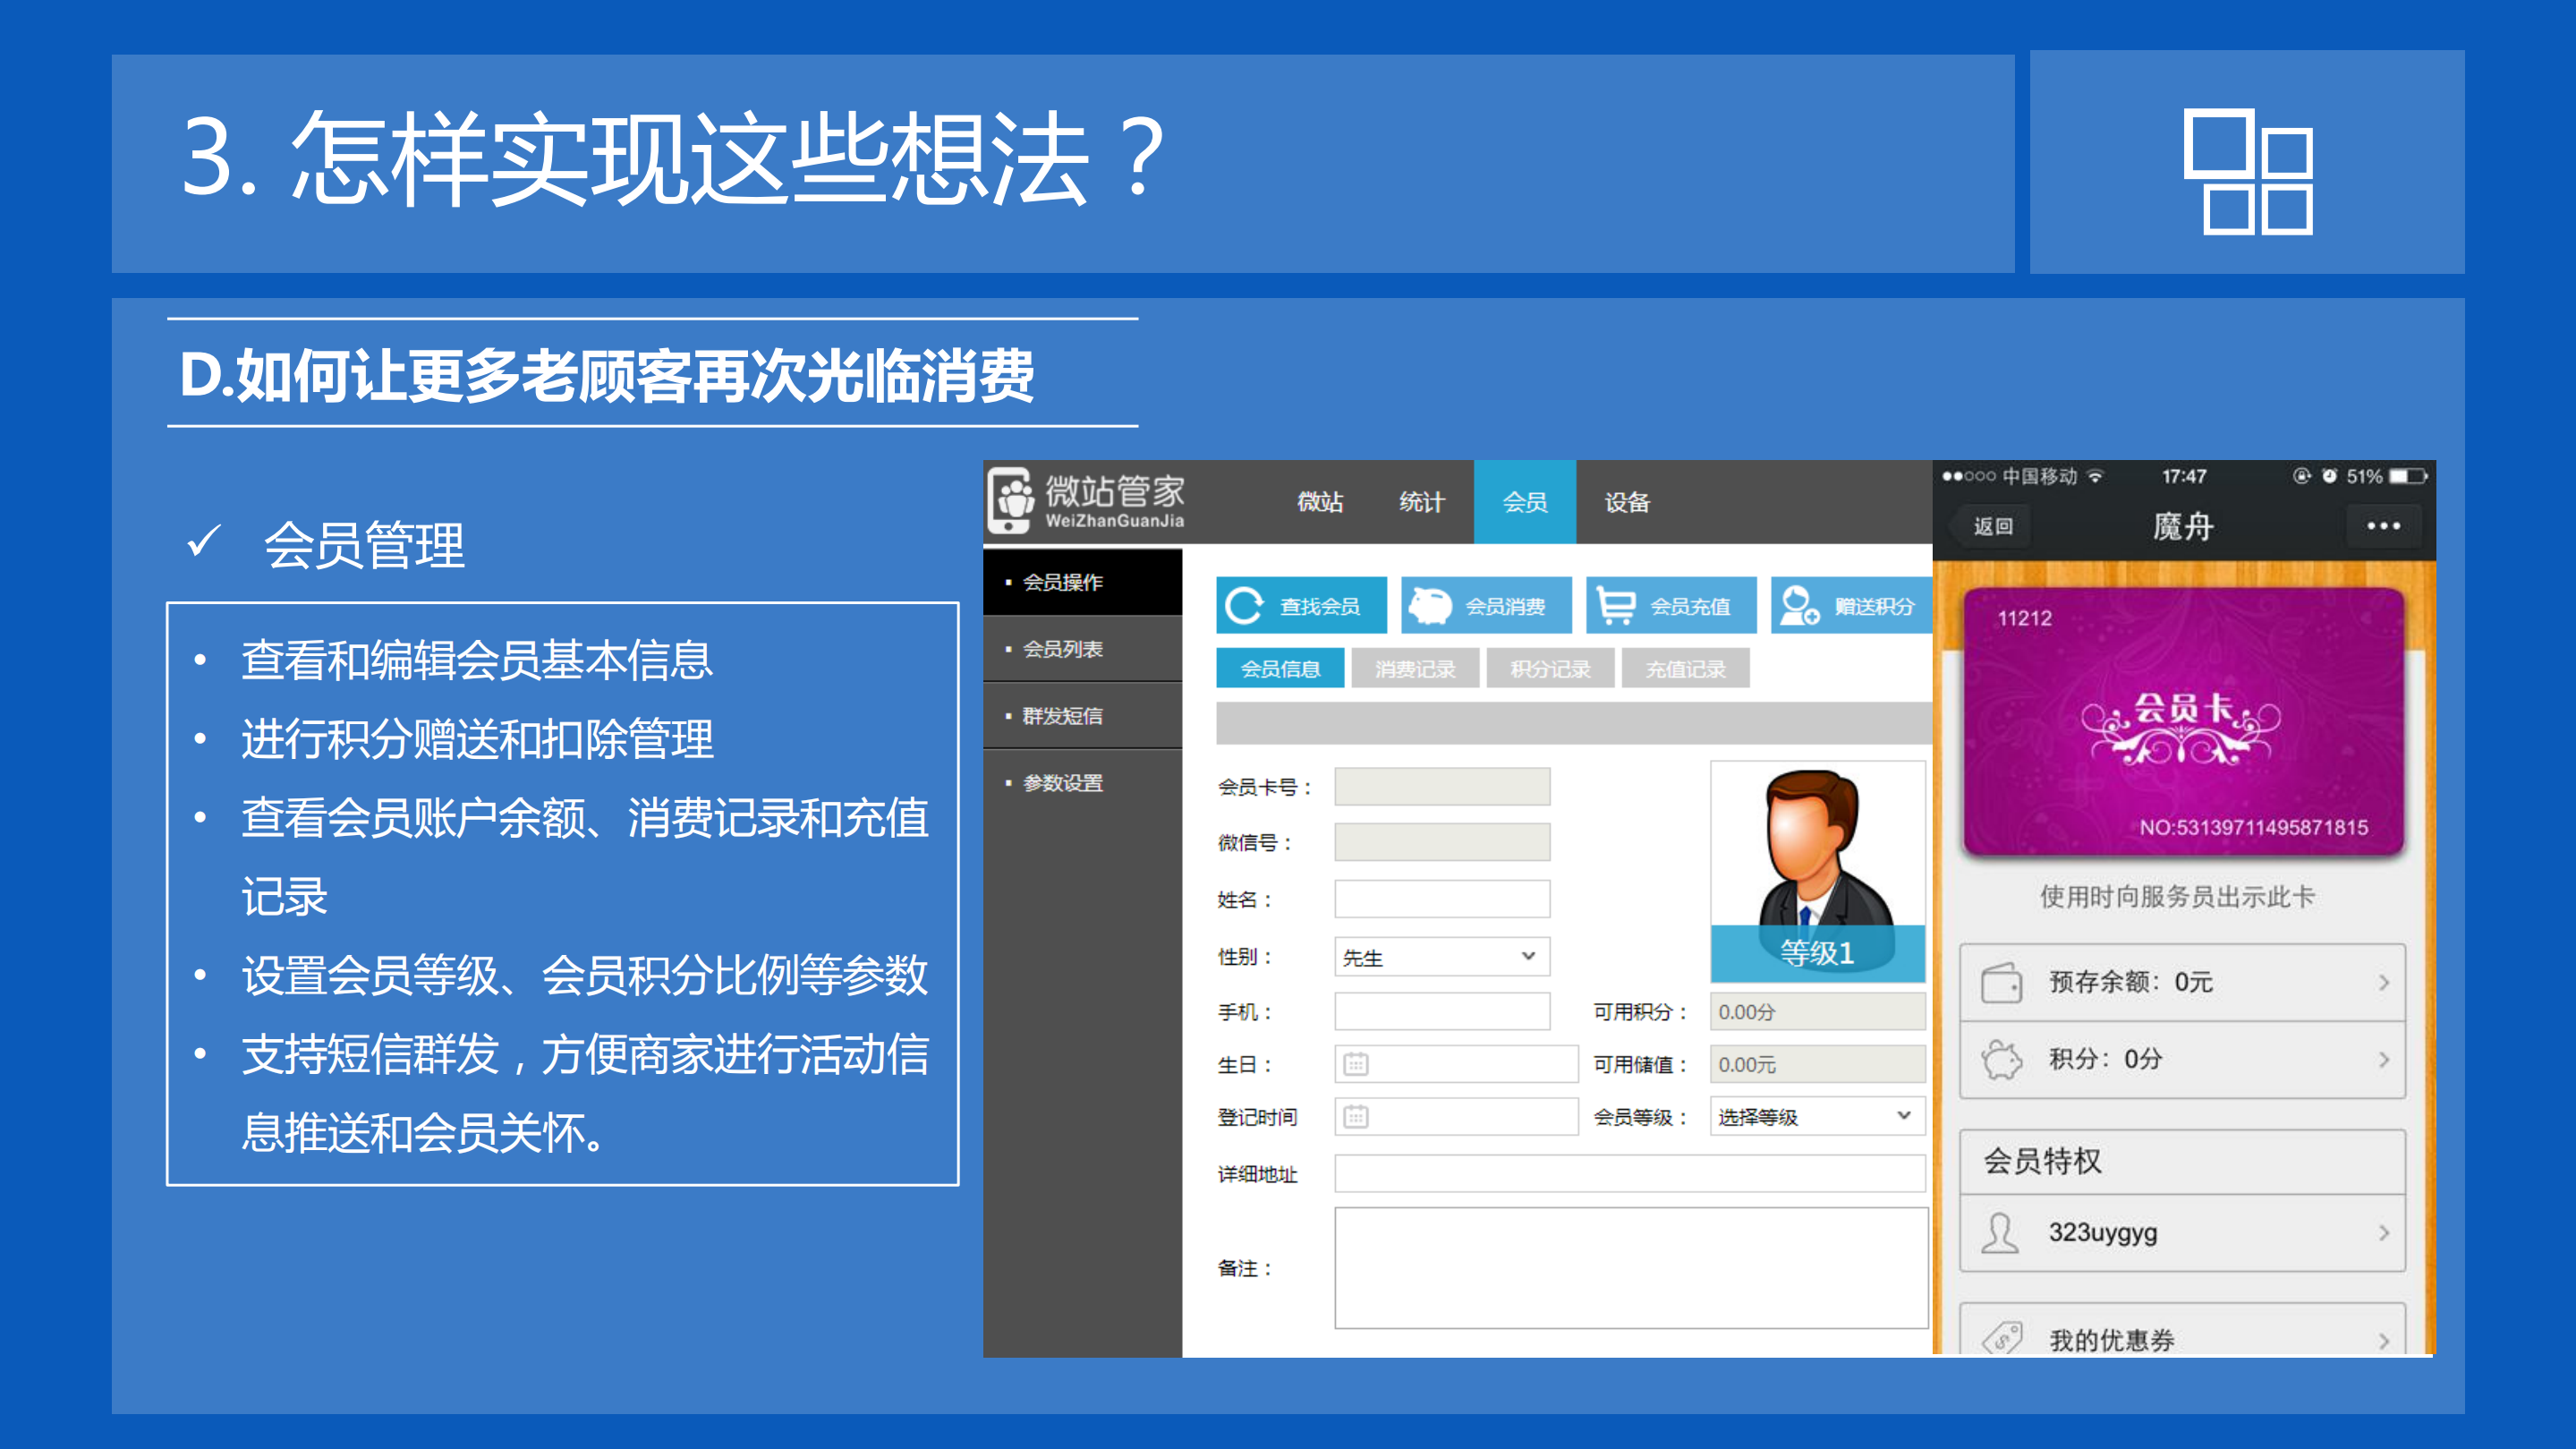Image resolution: width=2576 pixels, height=1449 pixels.
Task: Click the 返回 button on the phone
Action: point(1993,527)
